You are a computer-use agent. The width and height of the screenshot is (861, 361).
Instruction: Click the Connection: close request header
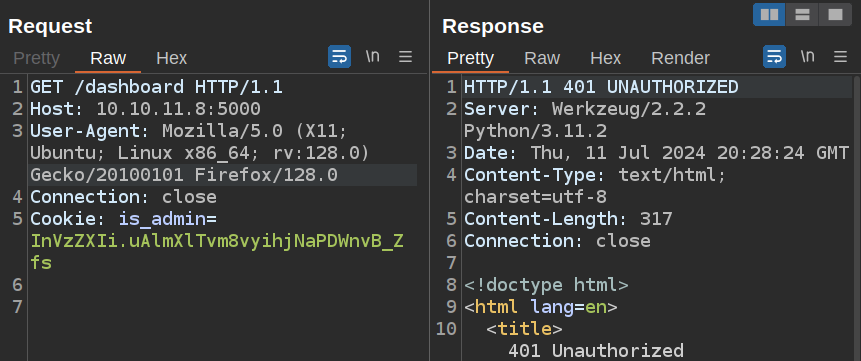pyautogui.click(x=124, y=197)
